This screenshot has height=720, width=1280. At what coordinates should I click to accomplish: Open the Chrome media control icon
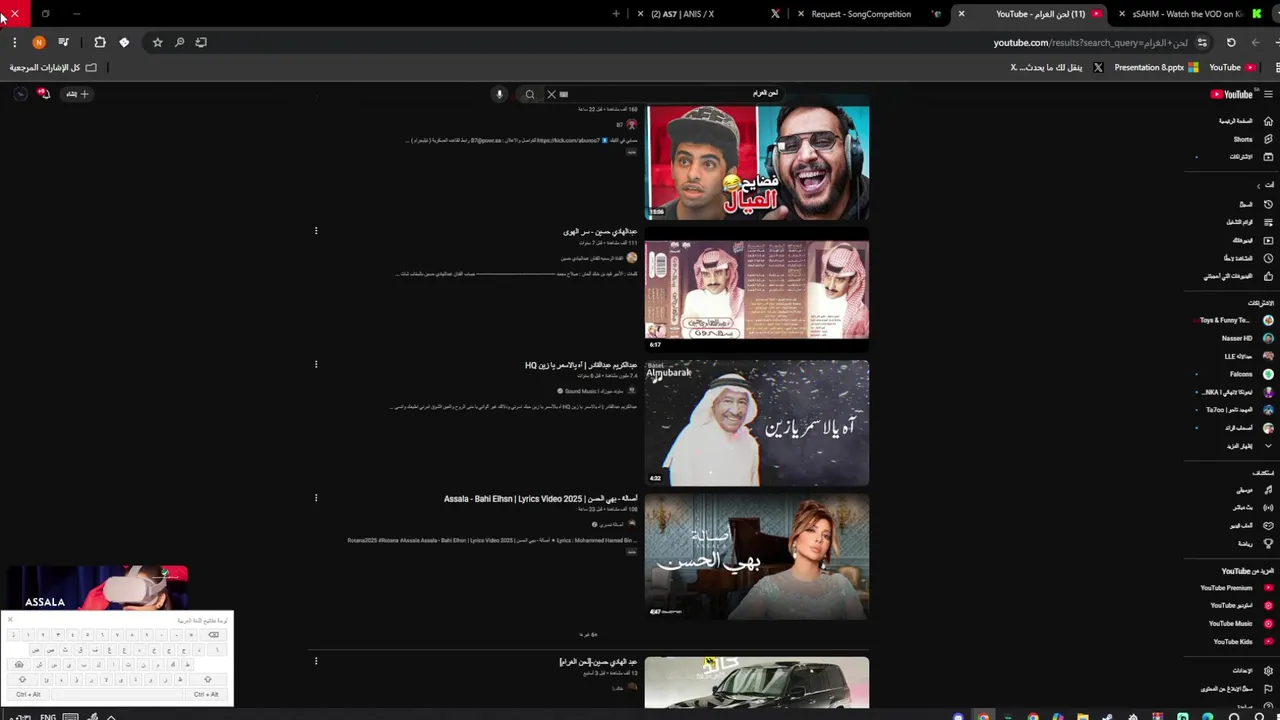click(x=63, y=42)
